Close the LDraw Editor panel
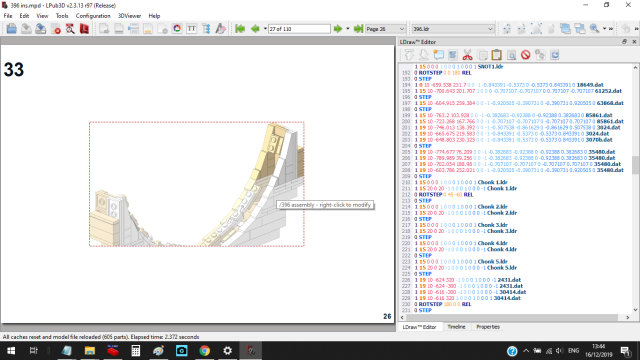This screenshot has width=640, height=360. click(x=634, y=42)
